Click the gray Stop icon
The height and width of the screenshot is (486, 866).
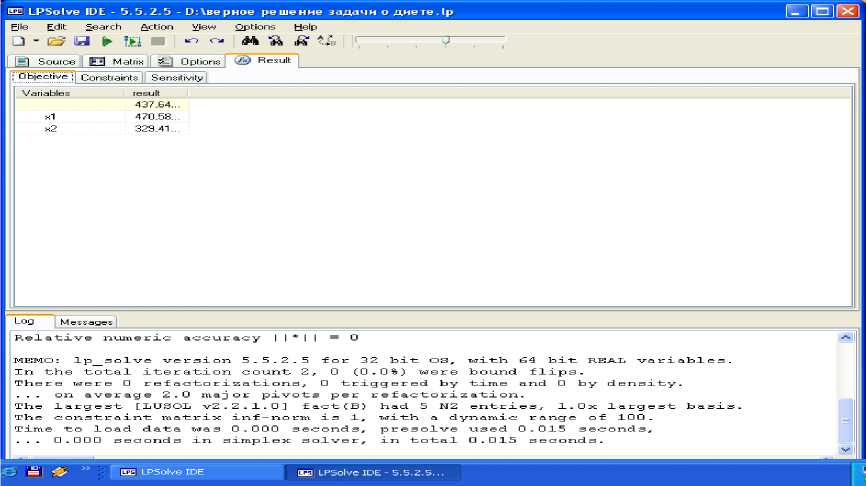pyautogui.click(x=158, y=41)
